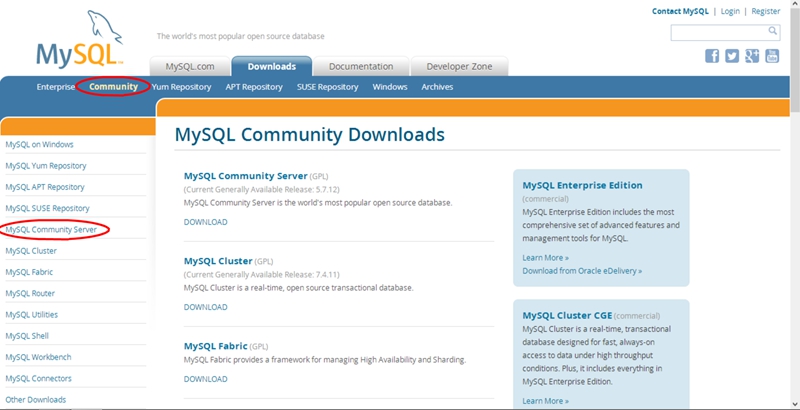
Task: Click the Register link
Action: [766, 11]
